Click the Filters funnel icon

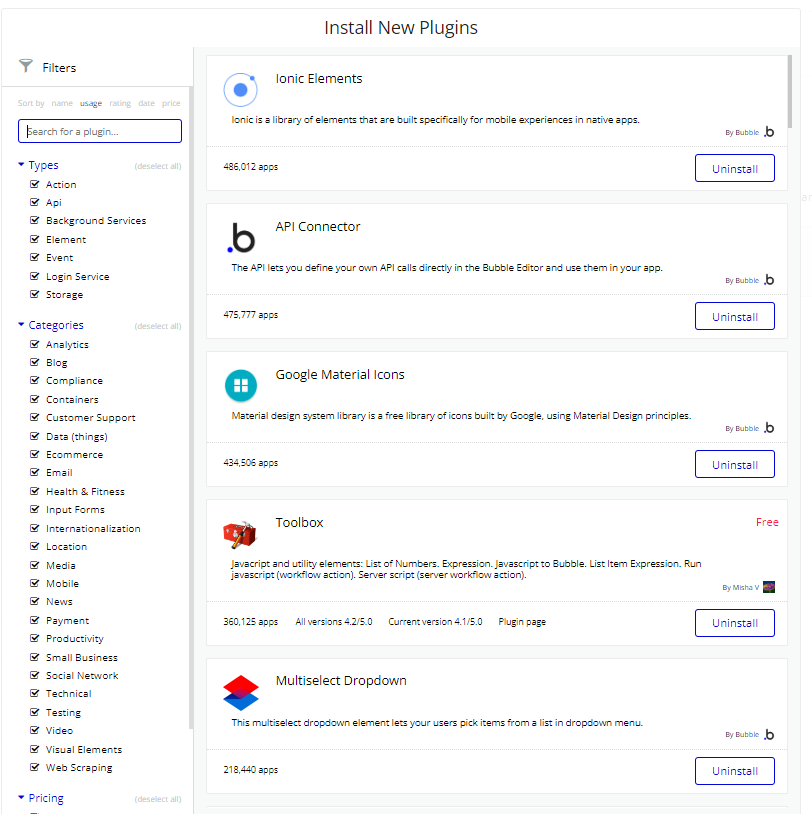[x=26, y=67]
